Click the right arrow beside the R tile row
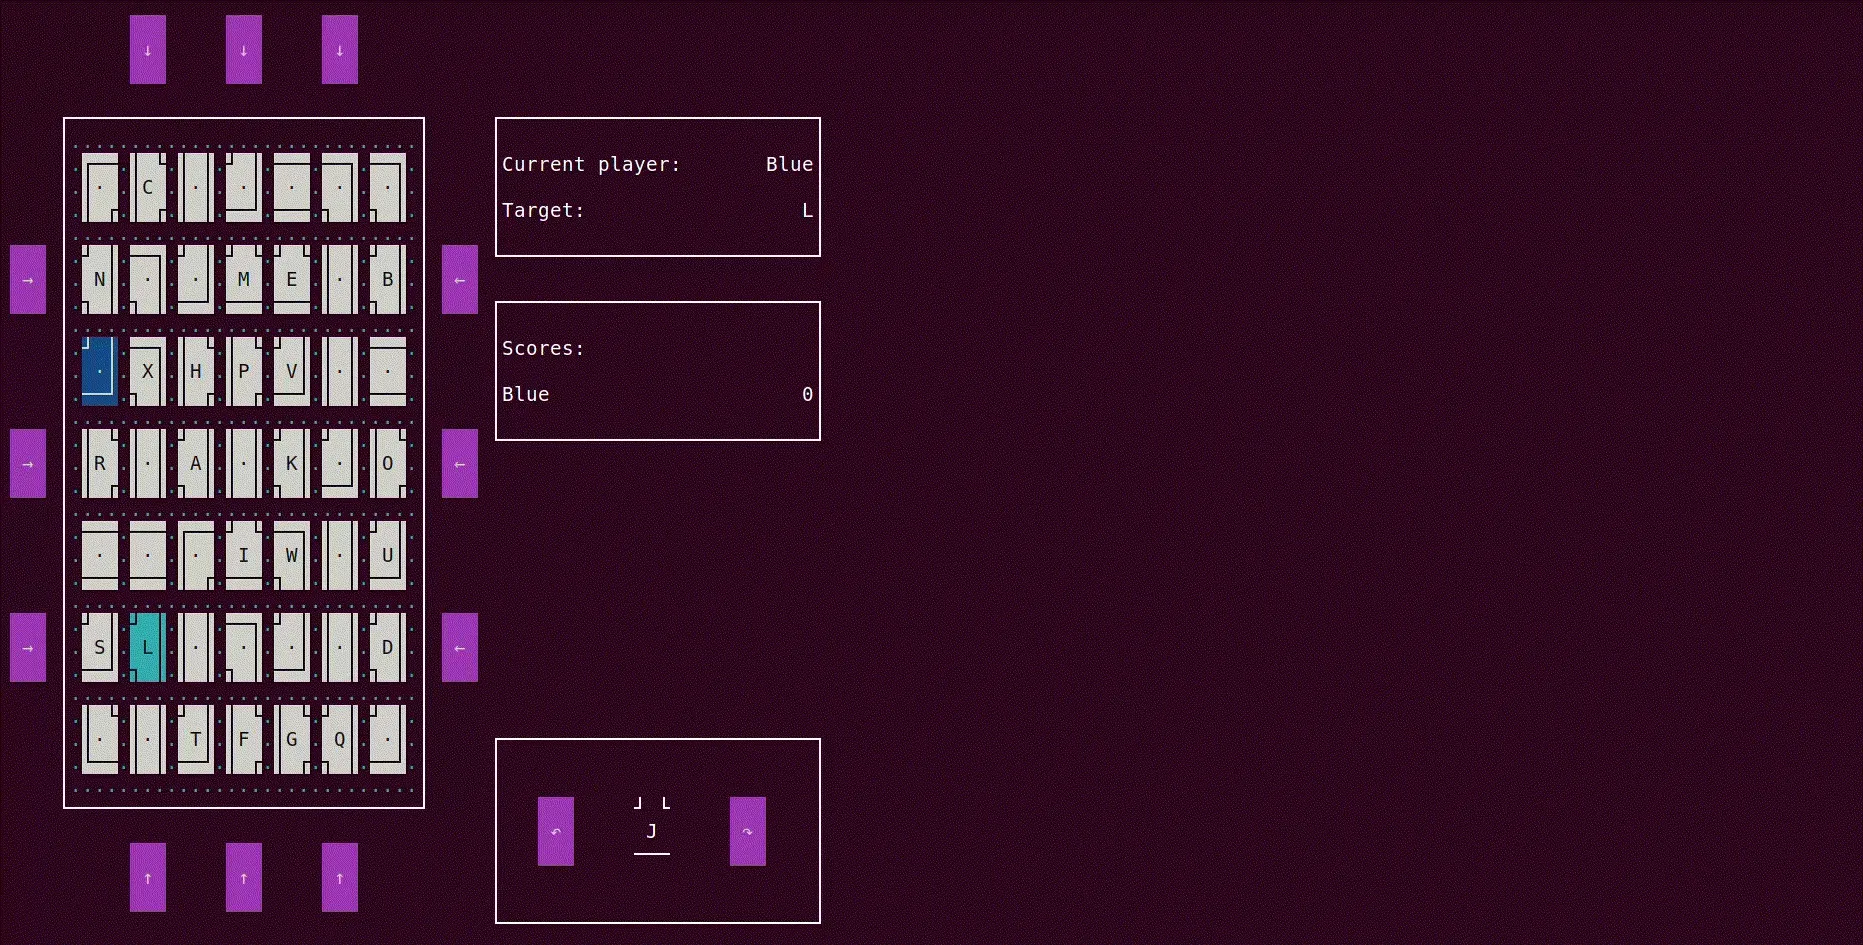The width and height of the screenshot is (1863, 945). tap(28, 464)
